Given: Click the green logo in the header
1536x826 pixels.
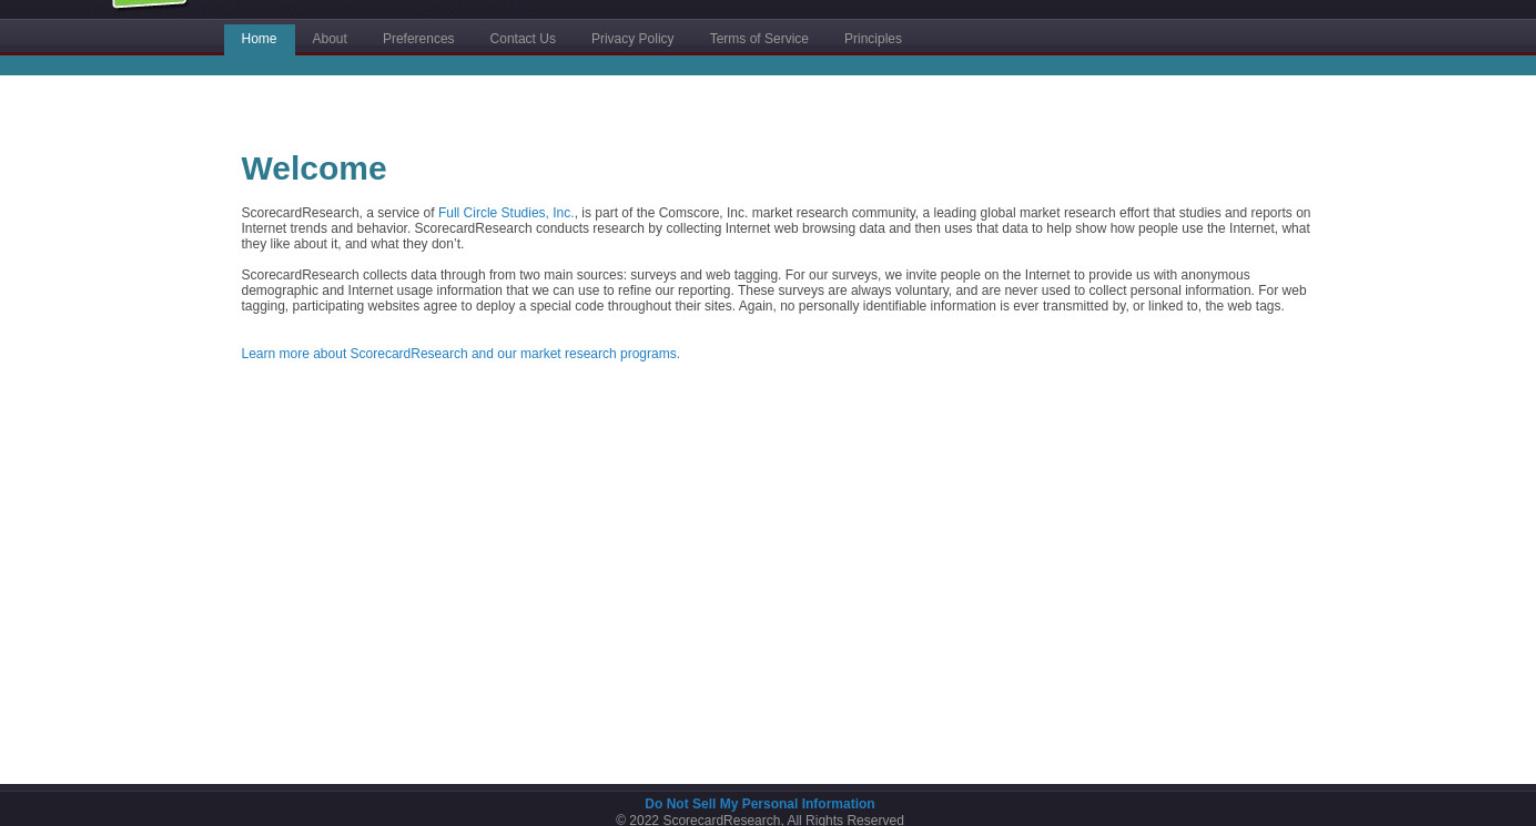Looking at the screenshot, I should click(150, 3).
